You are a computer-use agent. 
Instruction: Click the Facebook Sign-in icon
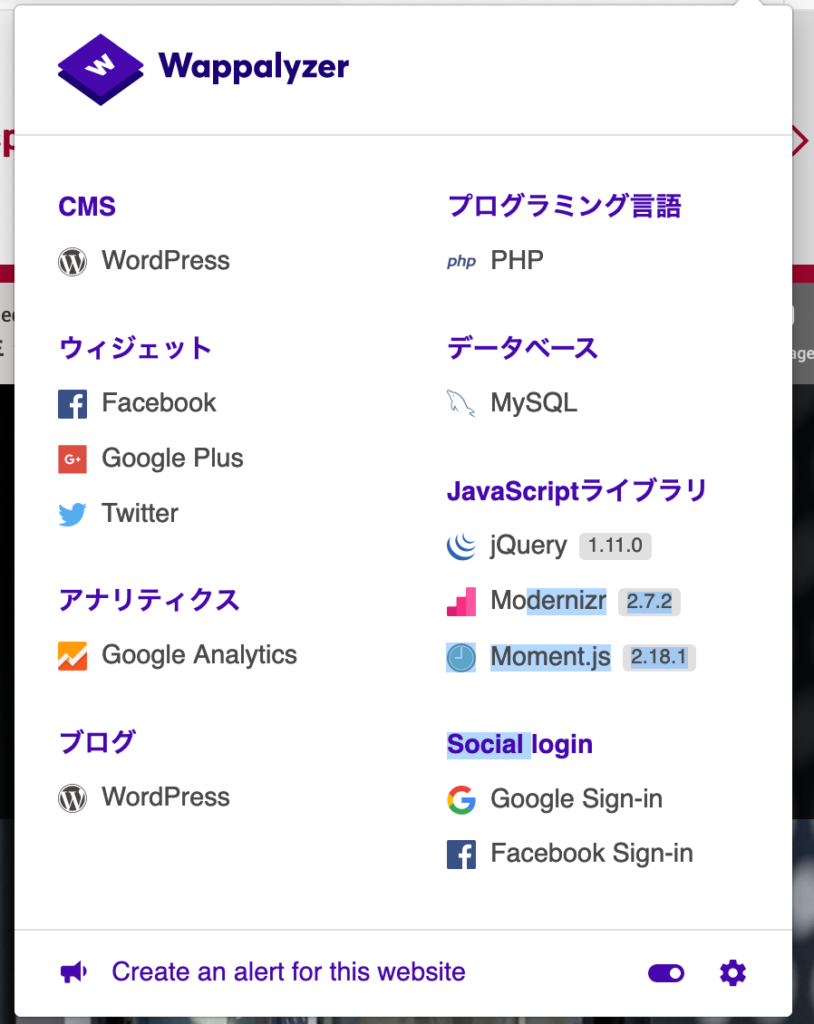[x=461, y=855]
